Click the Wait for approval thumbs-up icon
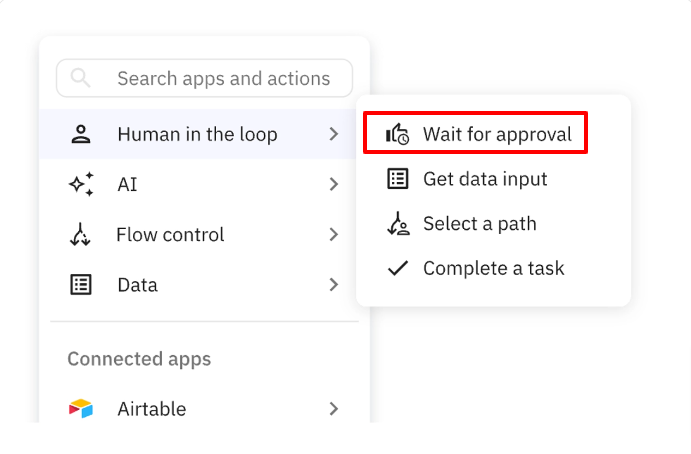This screenshot has height=454, width=691. pos(398,134)
